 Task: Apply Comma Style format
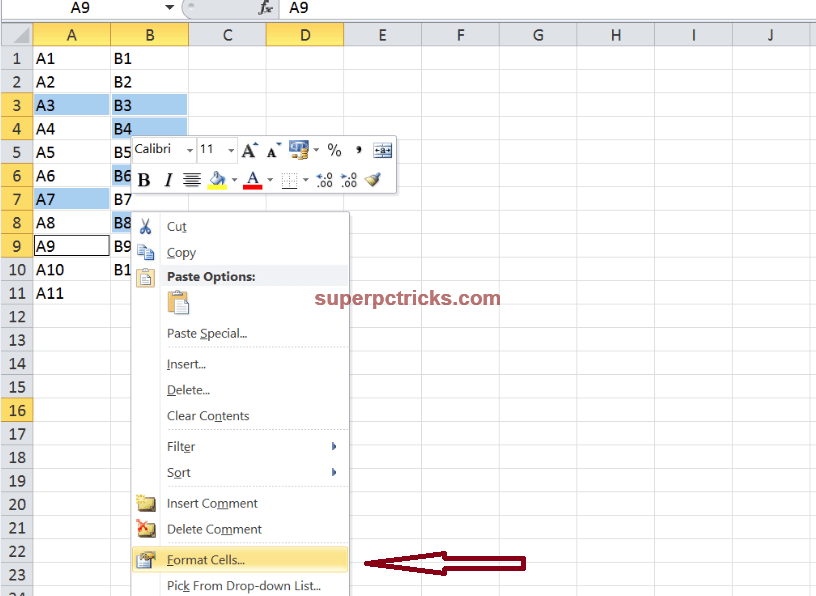pyautogui.click(x=359, y=150)
